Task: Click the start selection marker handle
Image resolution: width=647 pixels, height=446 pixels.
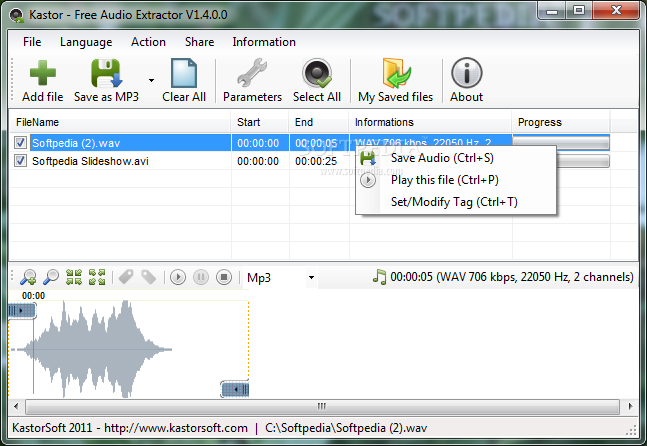Action: point(21,310)
